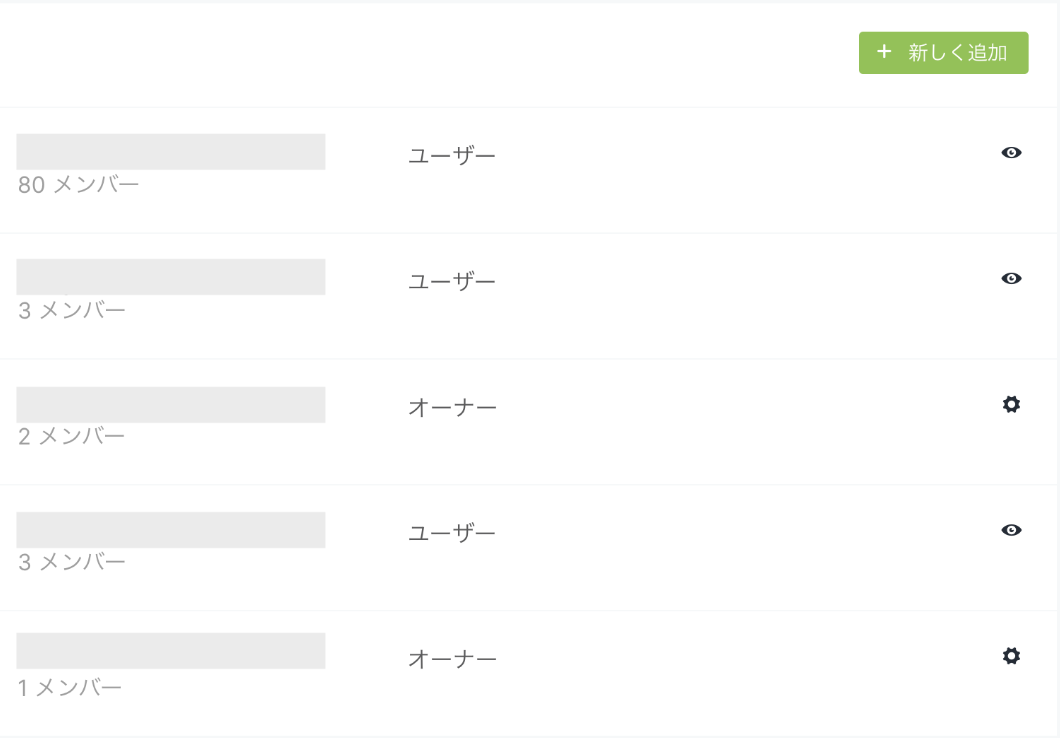Viewport: 1060px width, 738px height.
Task: Select the redacted name above 80 メンバー
Action: tap(170, 151)
